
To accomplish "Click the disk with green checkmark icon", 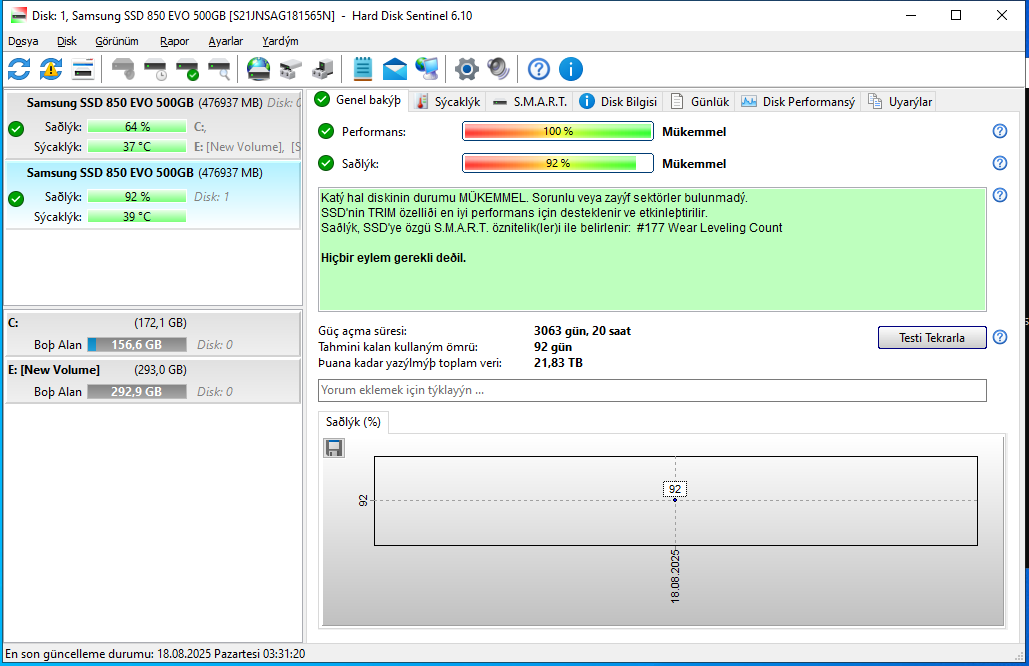I will coord(188,69).
